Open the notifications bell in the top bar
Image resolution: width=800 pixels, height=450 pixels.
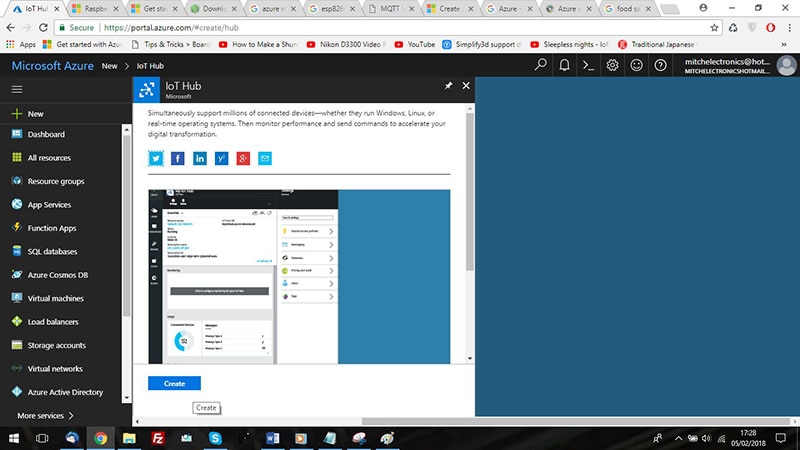pos(565,66)
